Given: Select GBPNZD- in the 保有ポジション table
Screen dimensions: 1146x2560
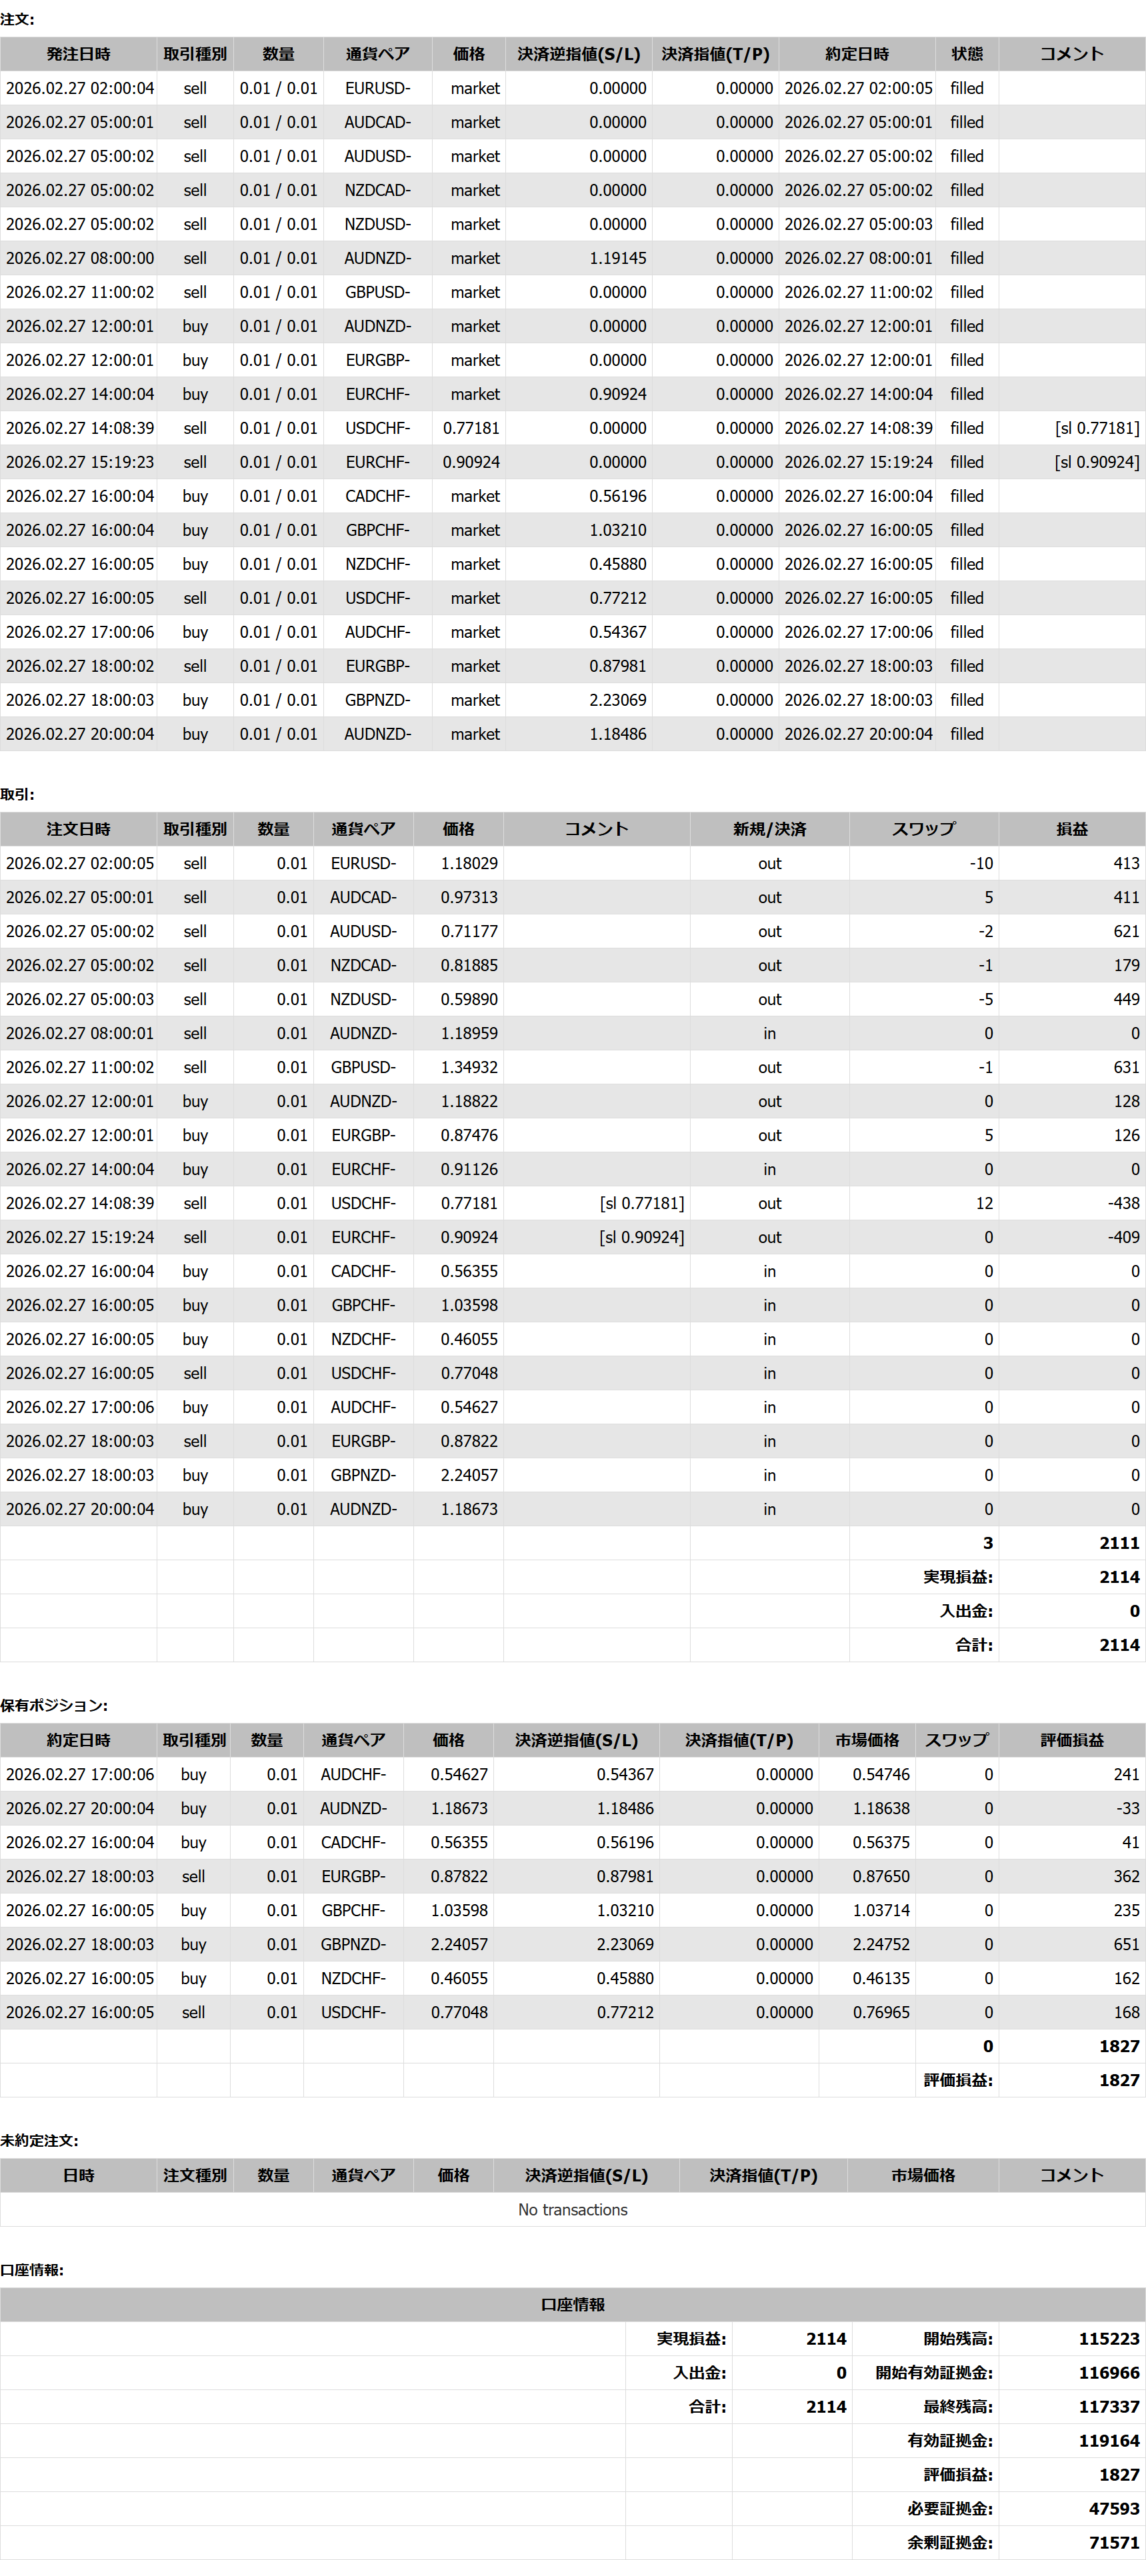Looking at the screenshot, I should point(353,1944).
